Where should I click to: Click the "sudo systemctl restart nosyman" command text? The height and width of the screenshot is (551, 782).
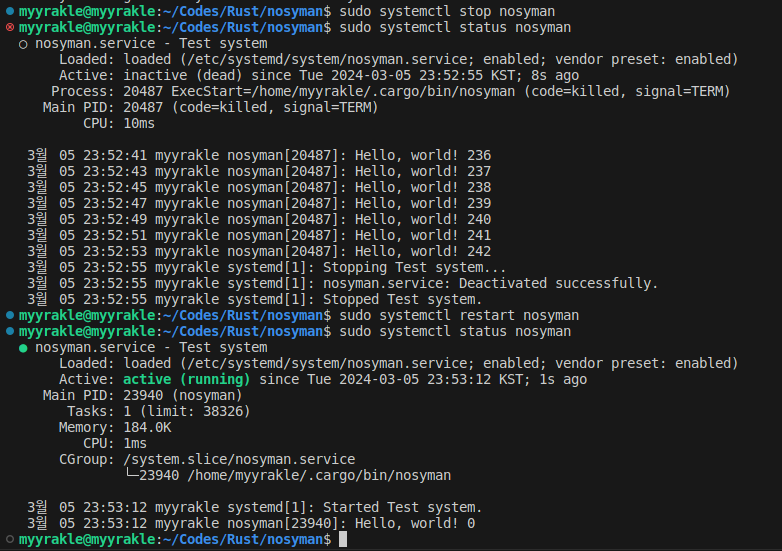coord(459,315)
